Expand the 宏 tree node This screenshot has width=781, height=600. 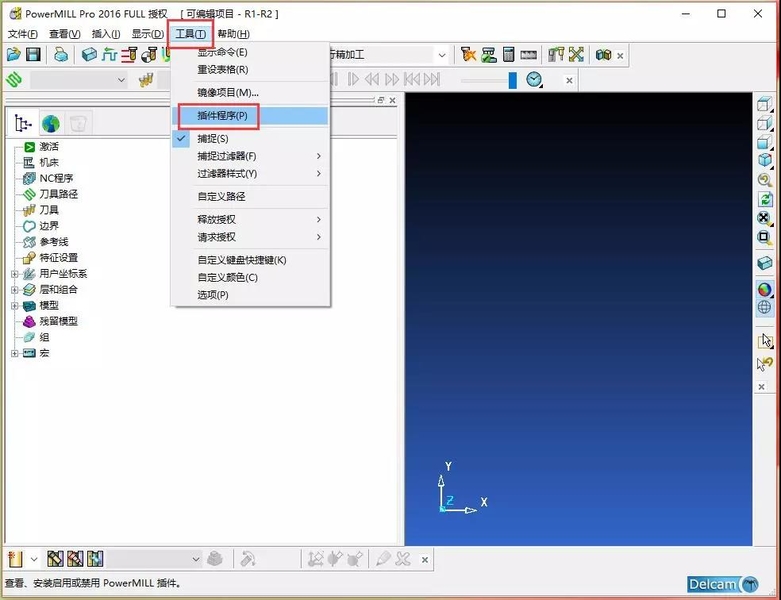(x=15, y=354)
